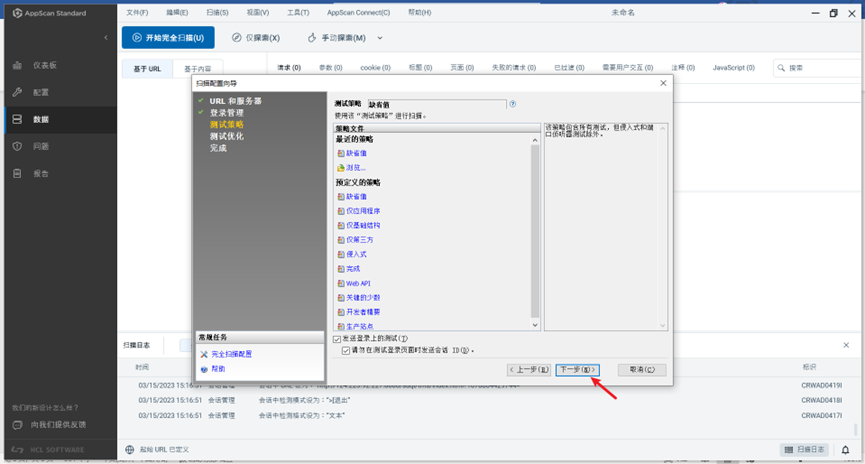Click the 下一步 next button

pos(577,370)
